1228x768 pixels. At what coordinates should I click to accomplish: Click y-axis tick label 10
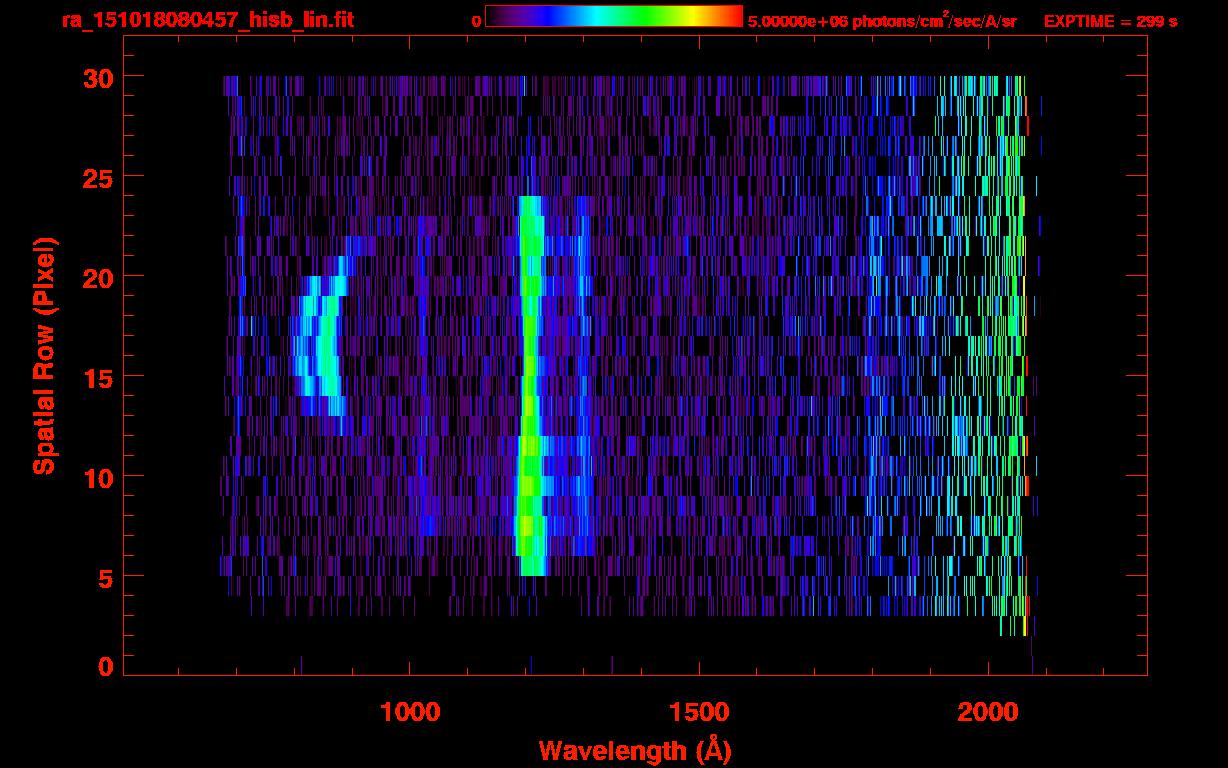(x=98, y=477)
